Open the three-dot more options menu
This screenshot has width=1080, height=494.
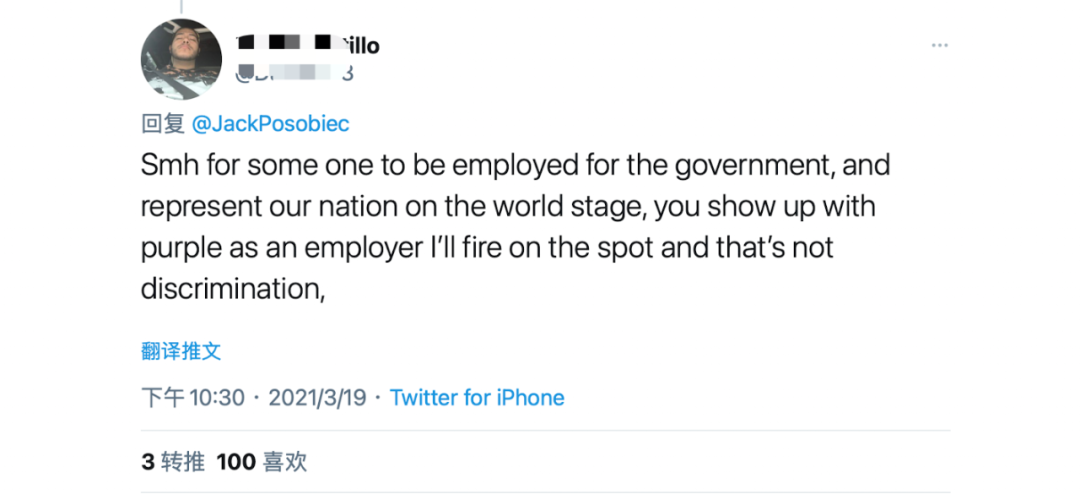coord(939,46)
